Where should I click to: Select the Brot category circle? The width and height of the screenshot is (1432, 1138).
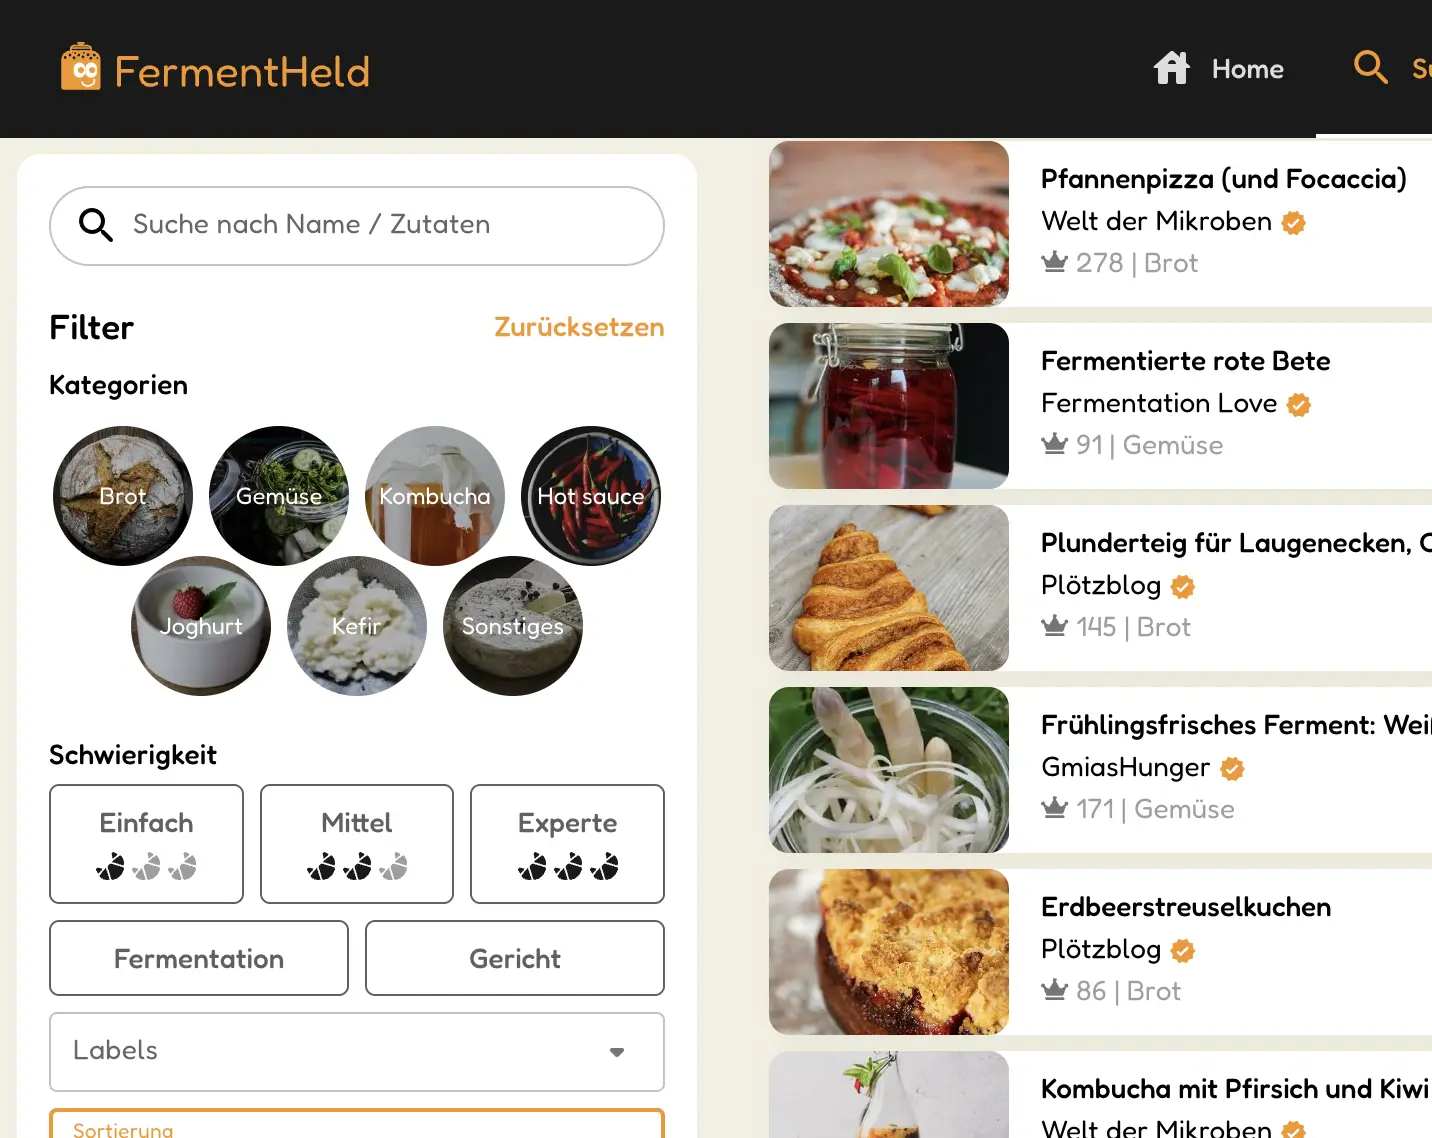[123, 496]
